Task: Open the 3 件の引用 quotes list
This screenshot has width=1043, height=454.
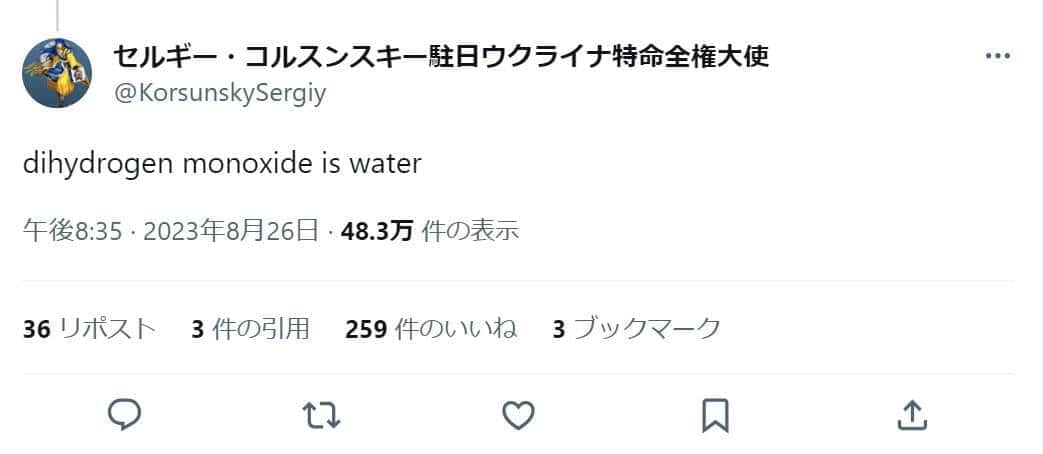Action: click(x=250, y=328)
